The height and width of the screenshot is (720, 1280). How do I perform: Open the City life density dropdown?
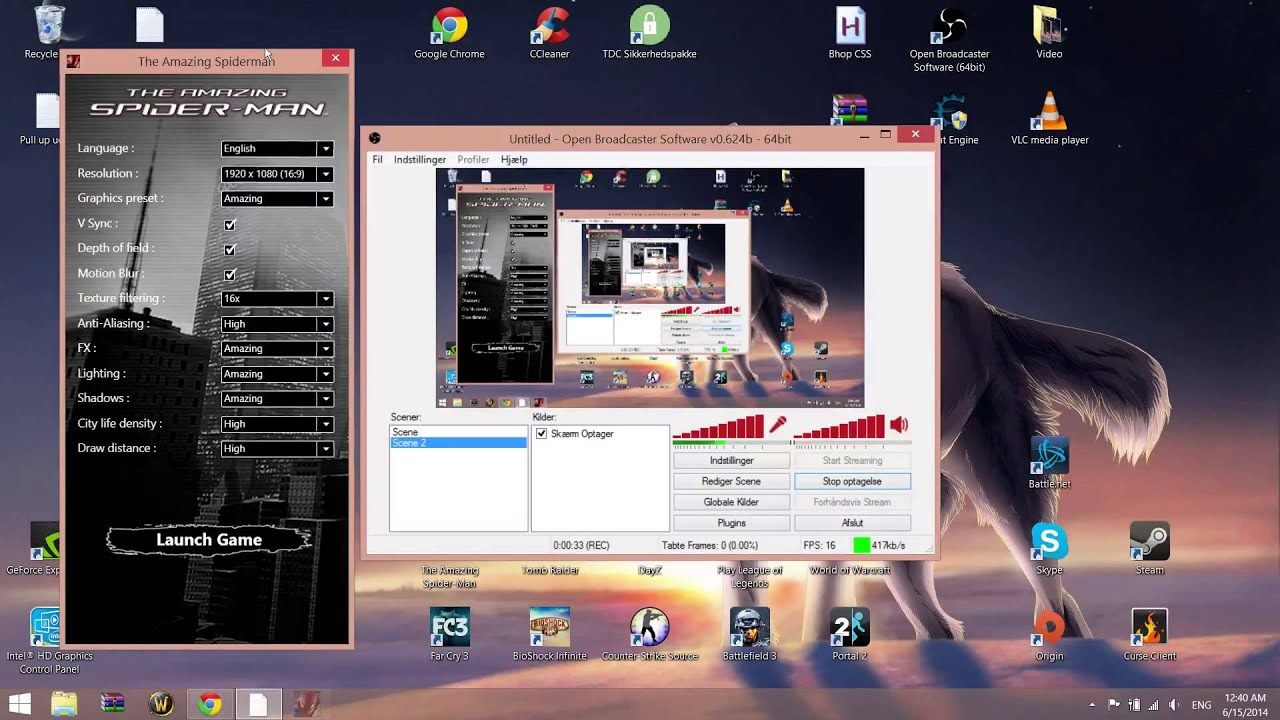coord(276,424)
